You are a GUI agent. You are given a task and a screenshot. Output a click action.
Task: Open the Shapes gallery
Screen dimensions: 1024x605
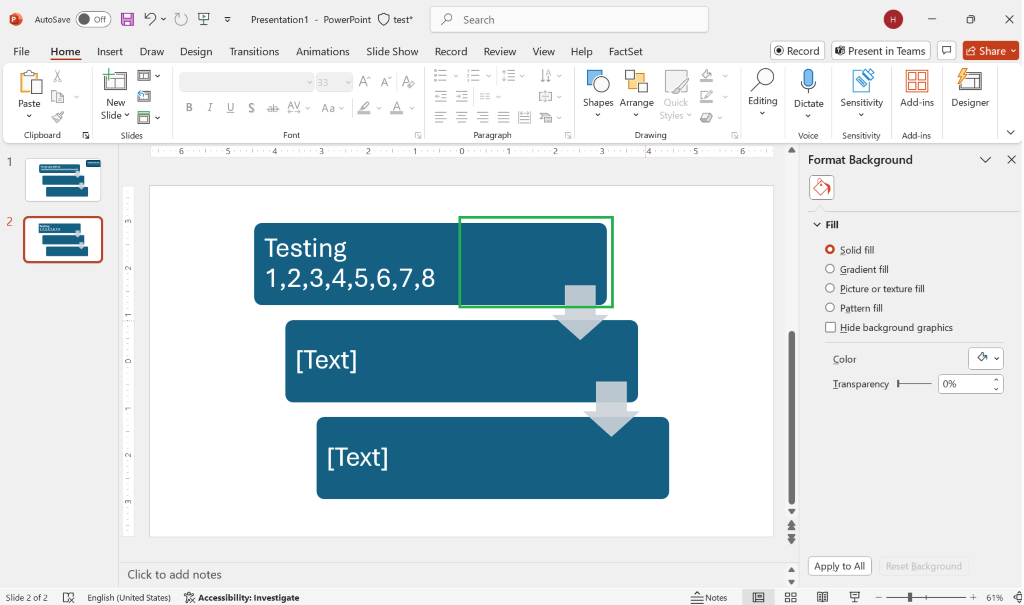click(x=598, y=94)
